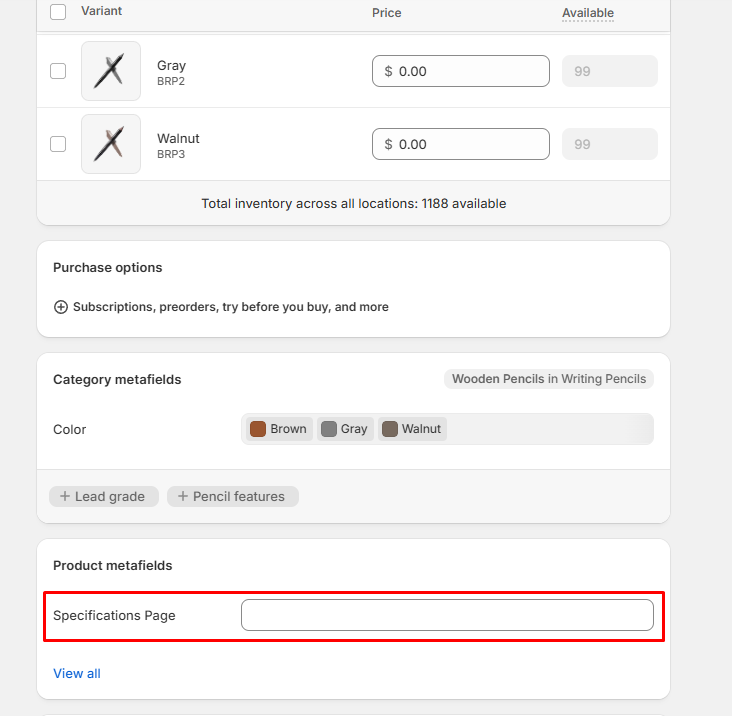This screenshot has height=716, width=732.
Task: Toggle the select-all variants checkbox
Action: click(x=58, y=12)
